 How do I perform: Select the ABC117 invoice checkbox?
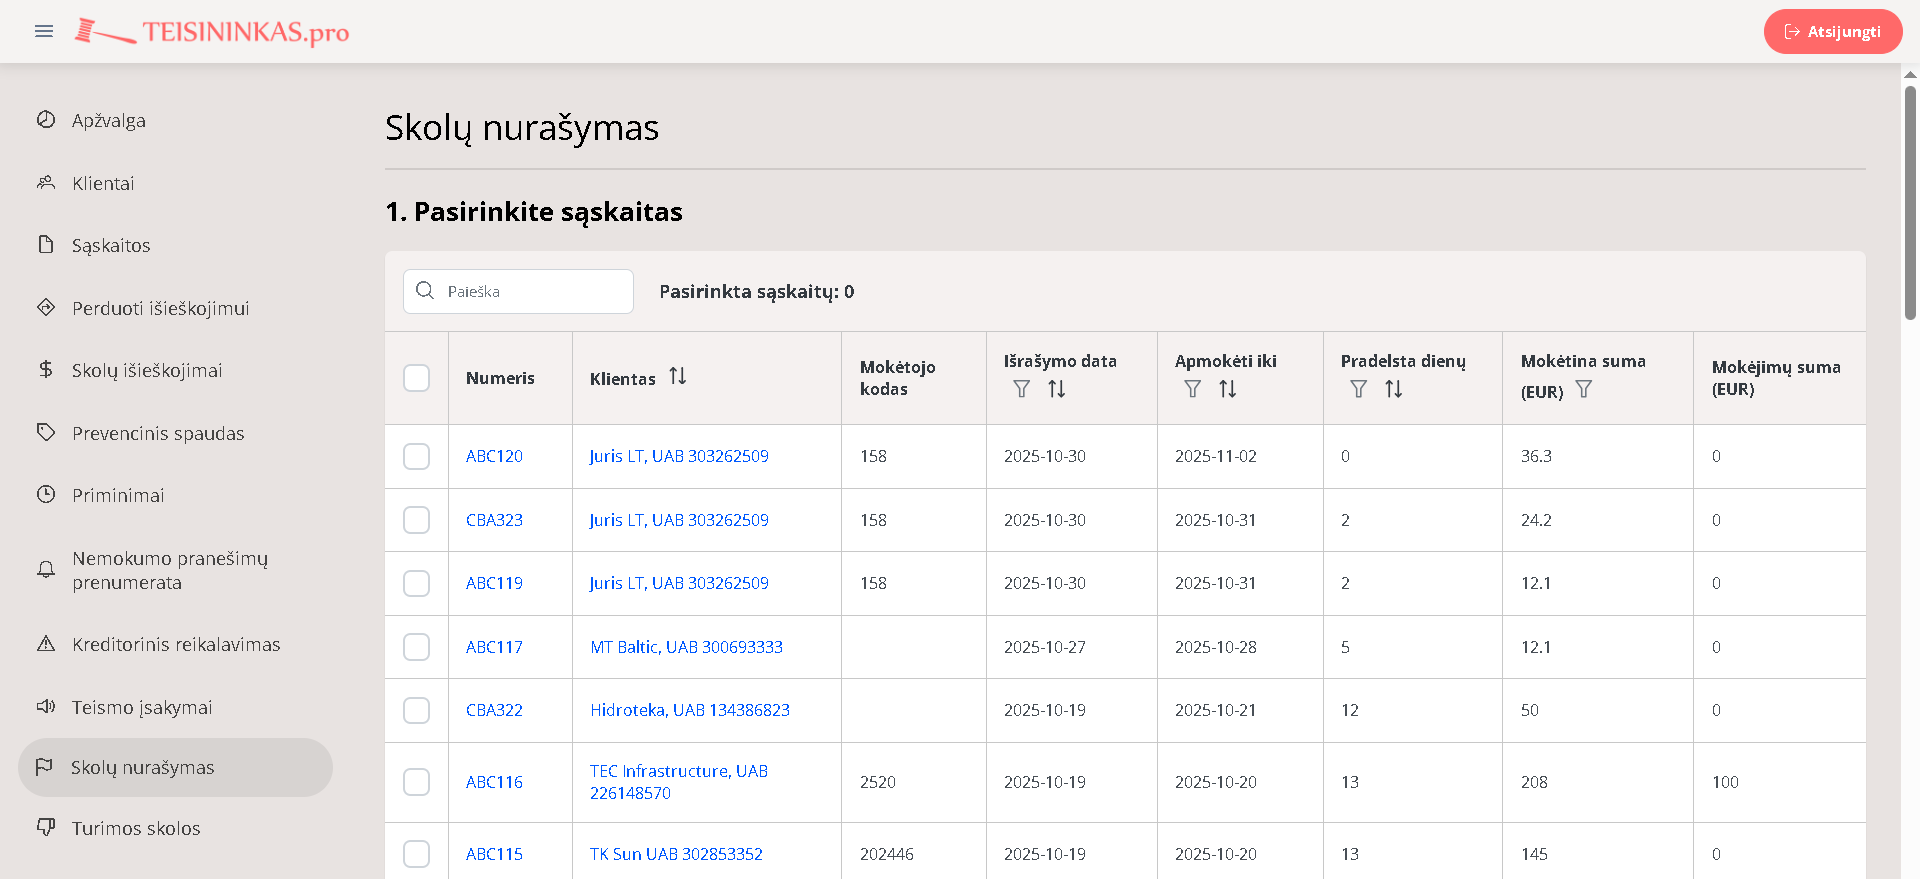pos(417,647)
